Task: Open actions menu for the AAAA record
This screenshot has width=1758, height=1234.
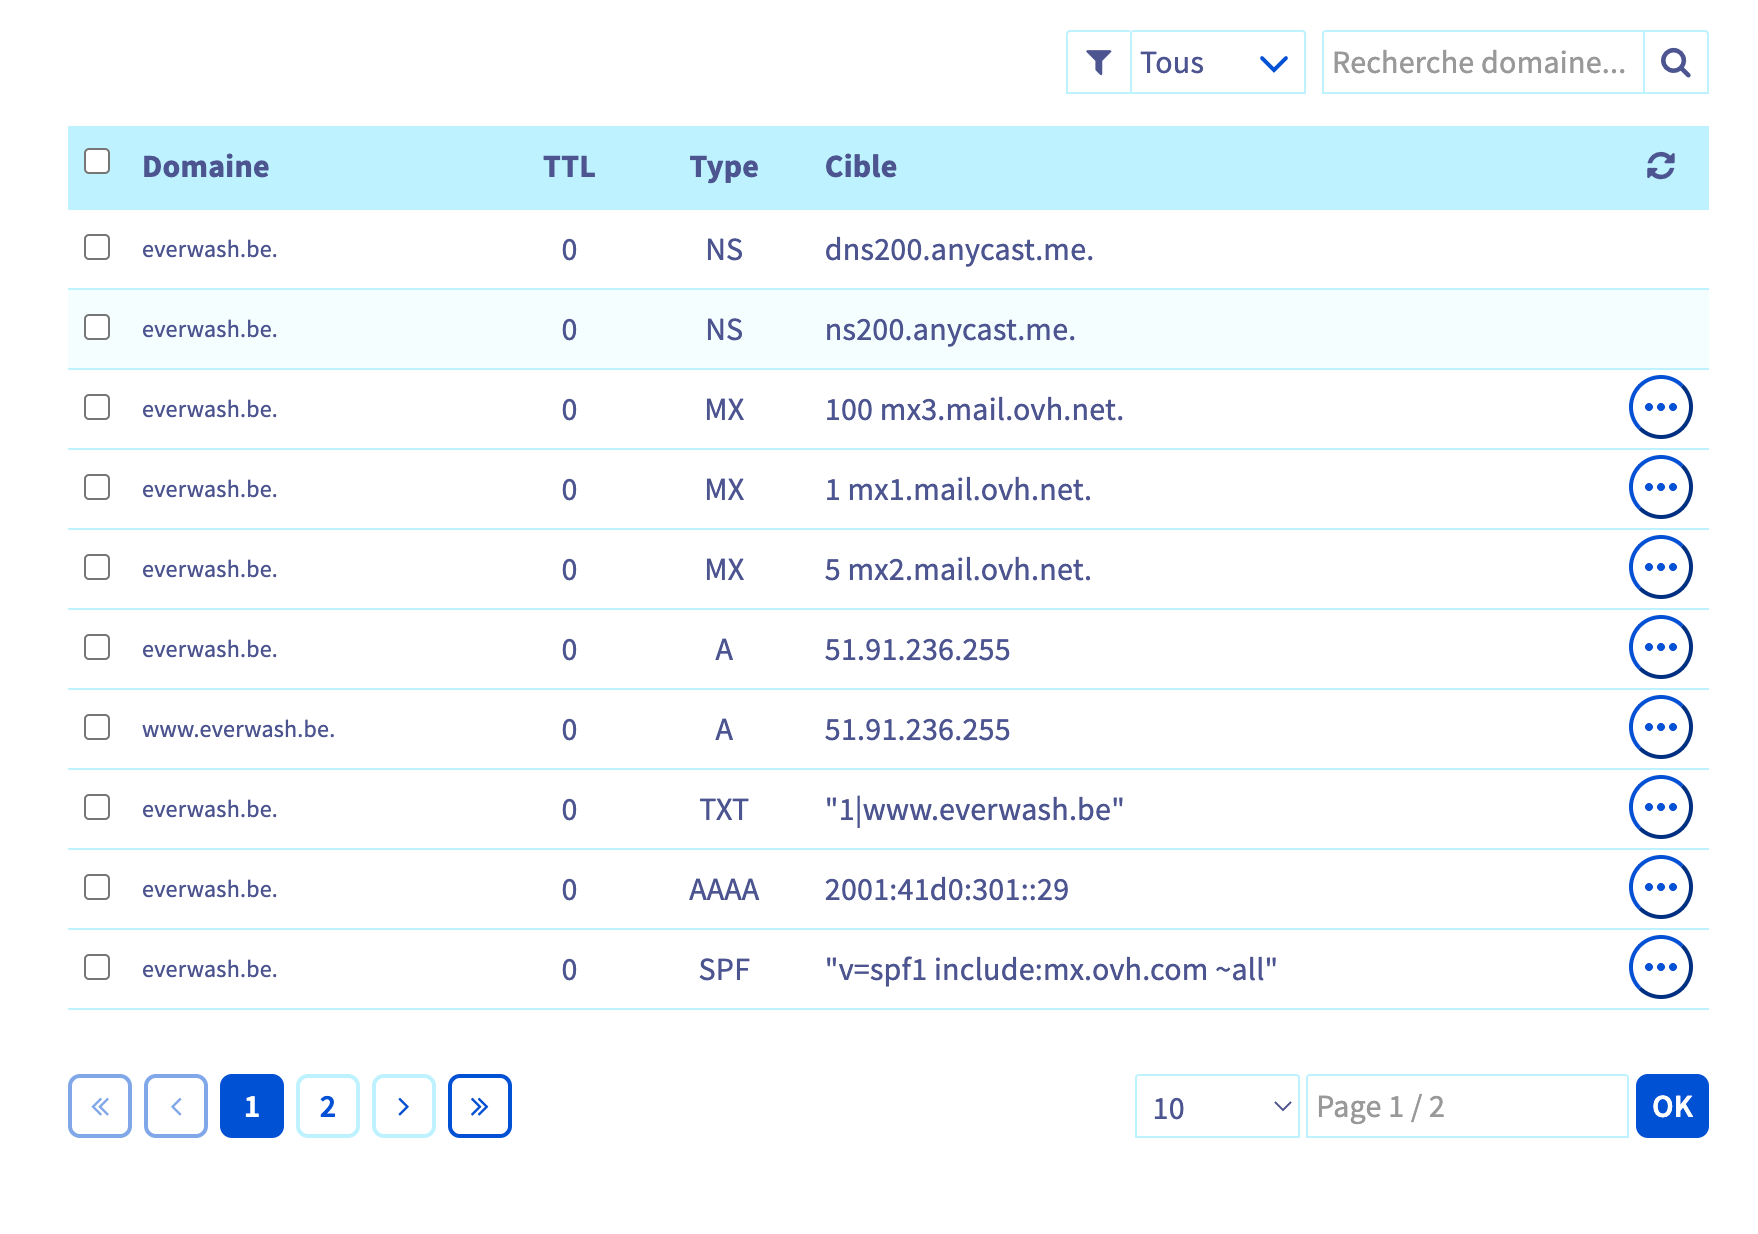Action: coord(1660,888)
